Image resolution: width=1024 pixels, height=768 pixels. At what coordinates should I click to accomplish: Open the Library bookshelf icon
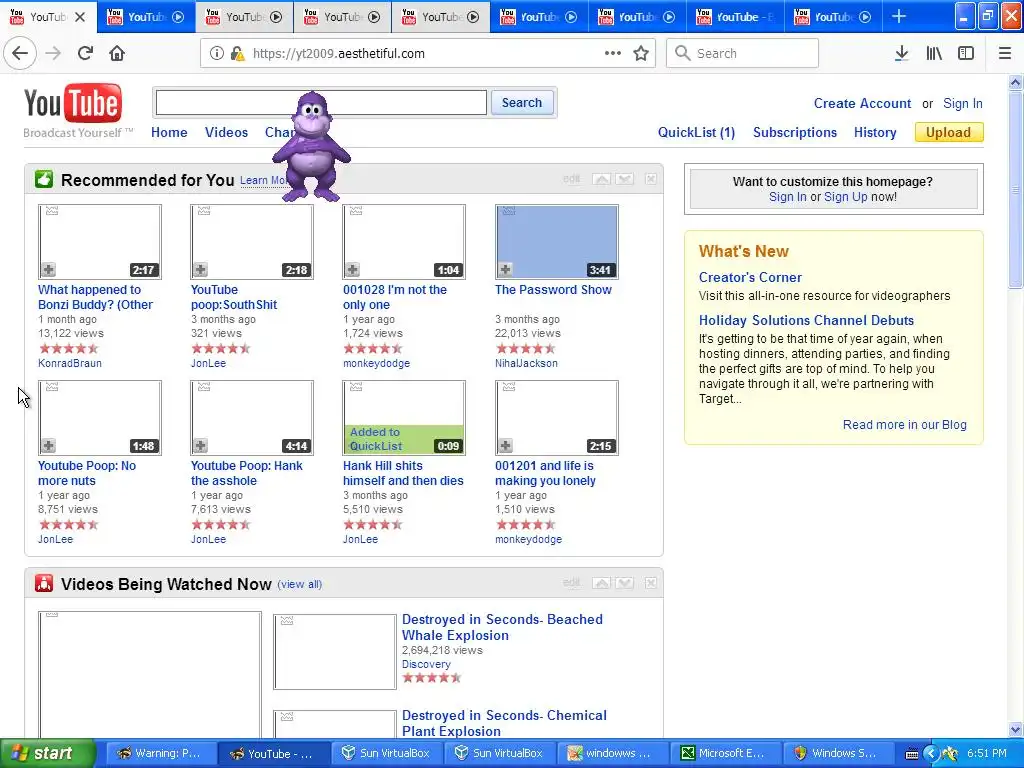(934, 54)
